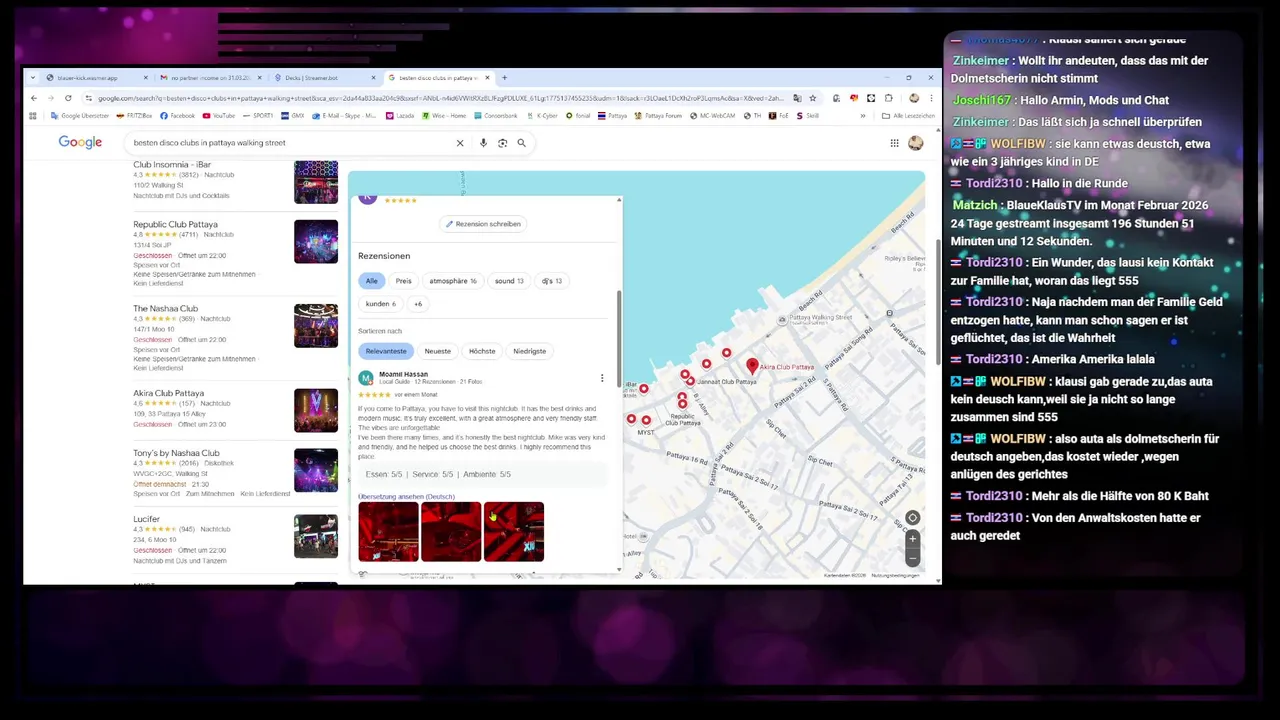Click the translate page icon in the address bar
The width and height of the screenshot is (1280, 720).
tap(797, 98)
